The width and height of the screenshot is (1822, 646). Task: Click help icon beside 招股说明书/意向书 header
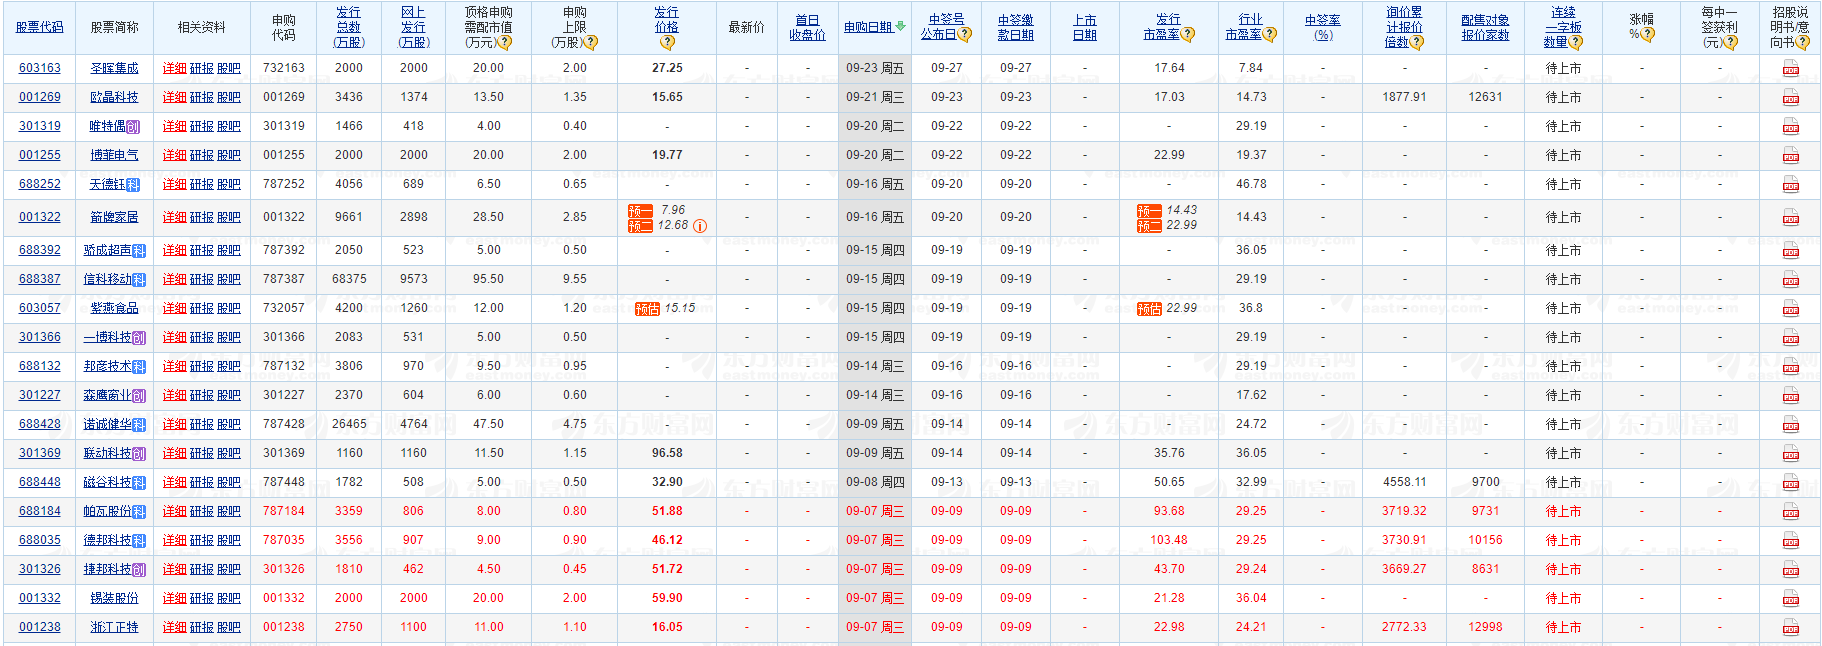click(x=1803, y=43)
